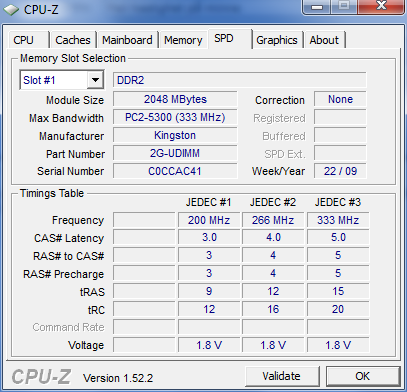Screen dimensions: 407x392
Task: Select the Memory tab
Action: [x=183, y=40]
